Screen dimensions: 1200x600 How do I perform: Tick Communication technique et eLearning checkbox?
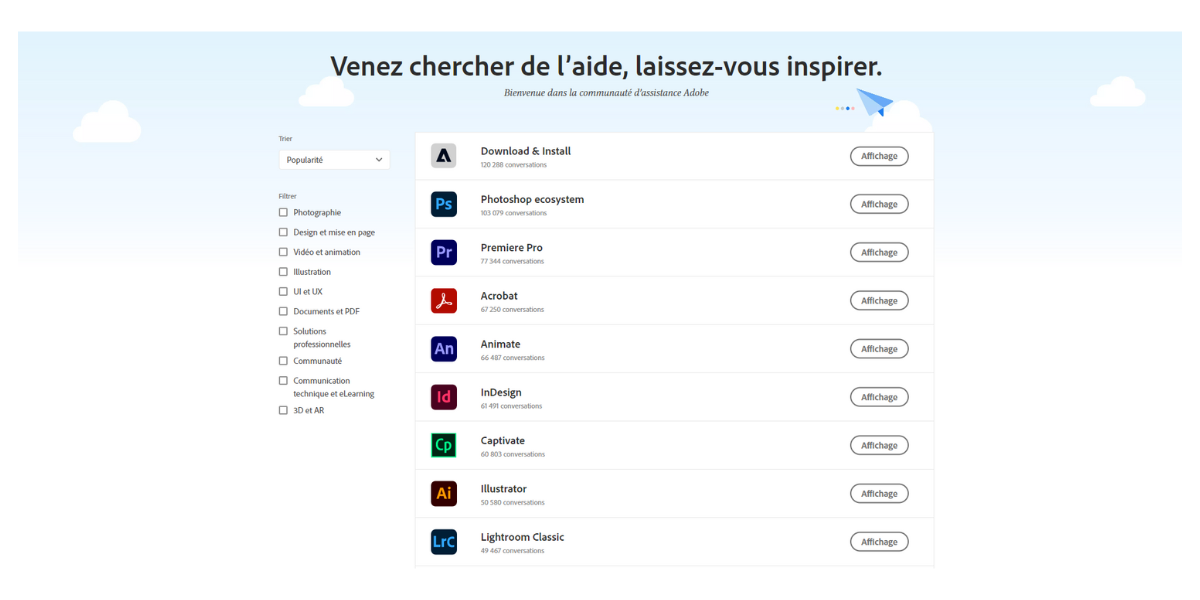click(x=283, y=381)
